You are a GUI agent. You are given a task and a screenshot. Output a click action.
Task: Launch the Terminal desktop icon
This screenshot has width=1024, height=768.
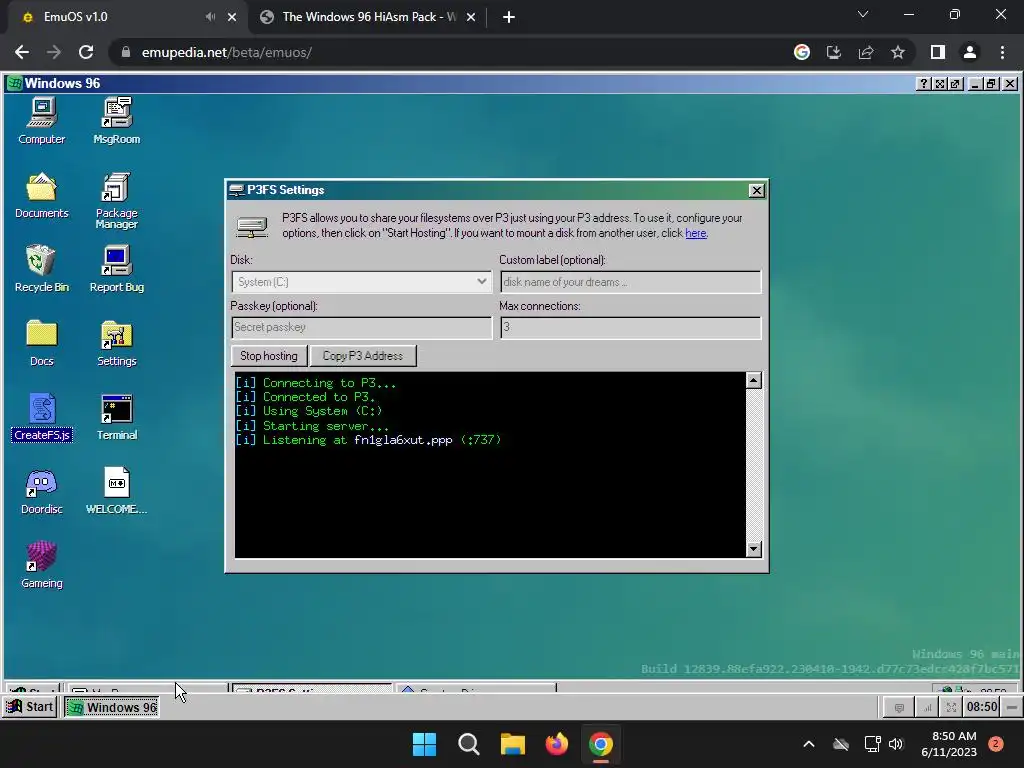point(116,417)
